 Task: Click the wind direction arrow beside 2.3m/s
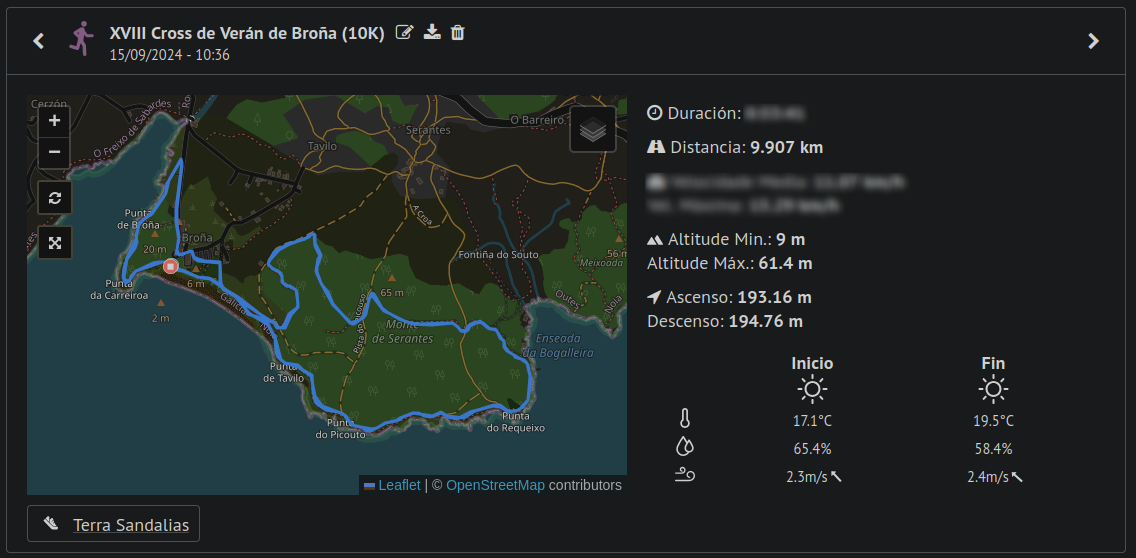[x=836, y=476]
